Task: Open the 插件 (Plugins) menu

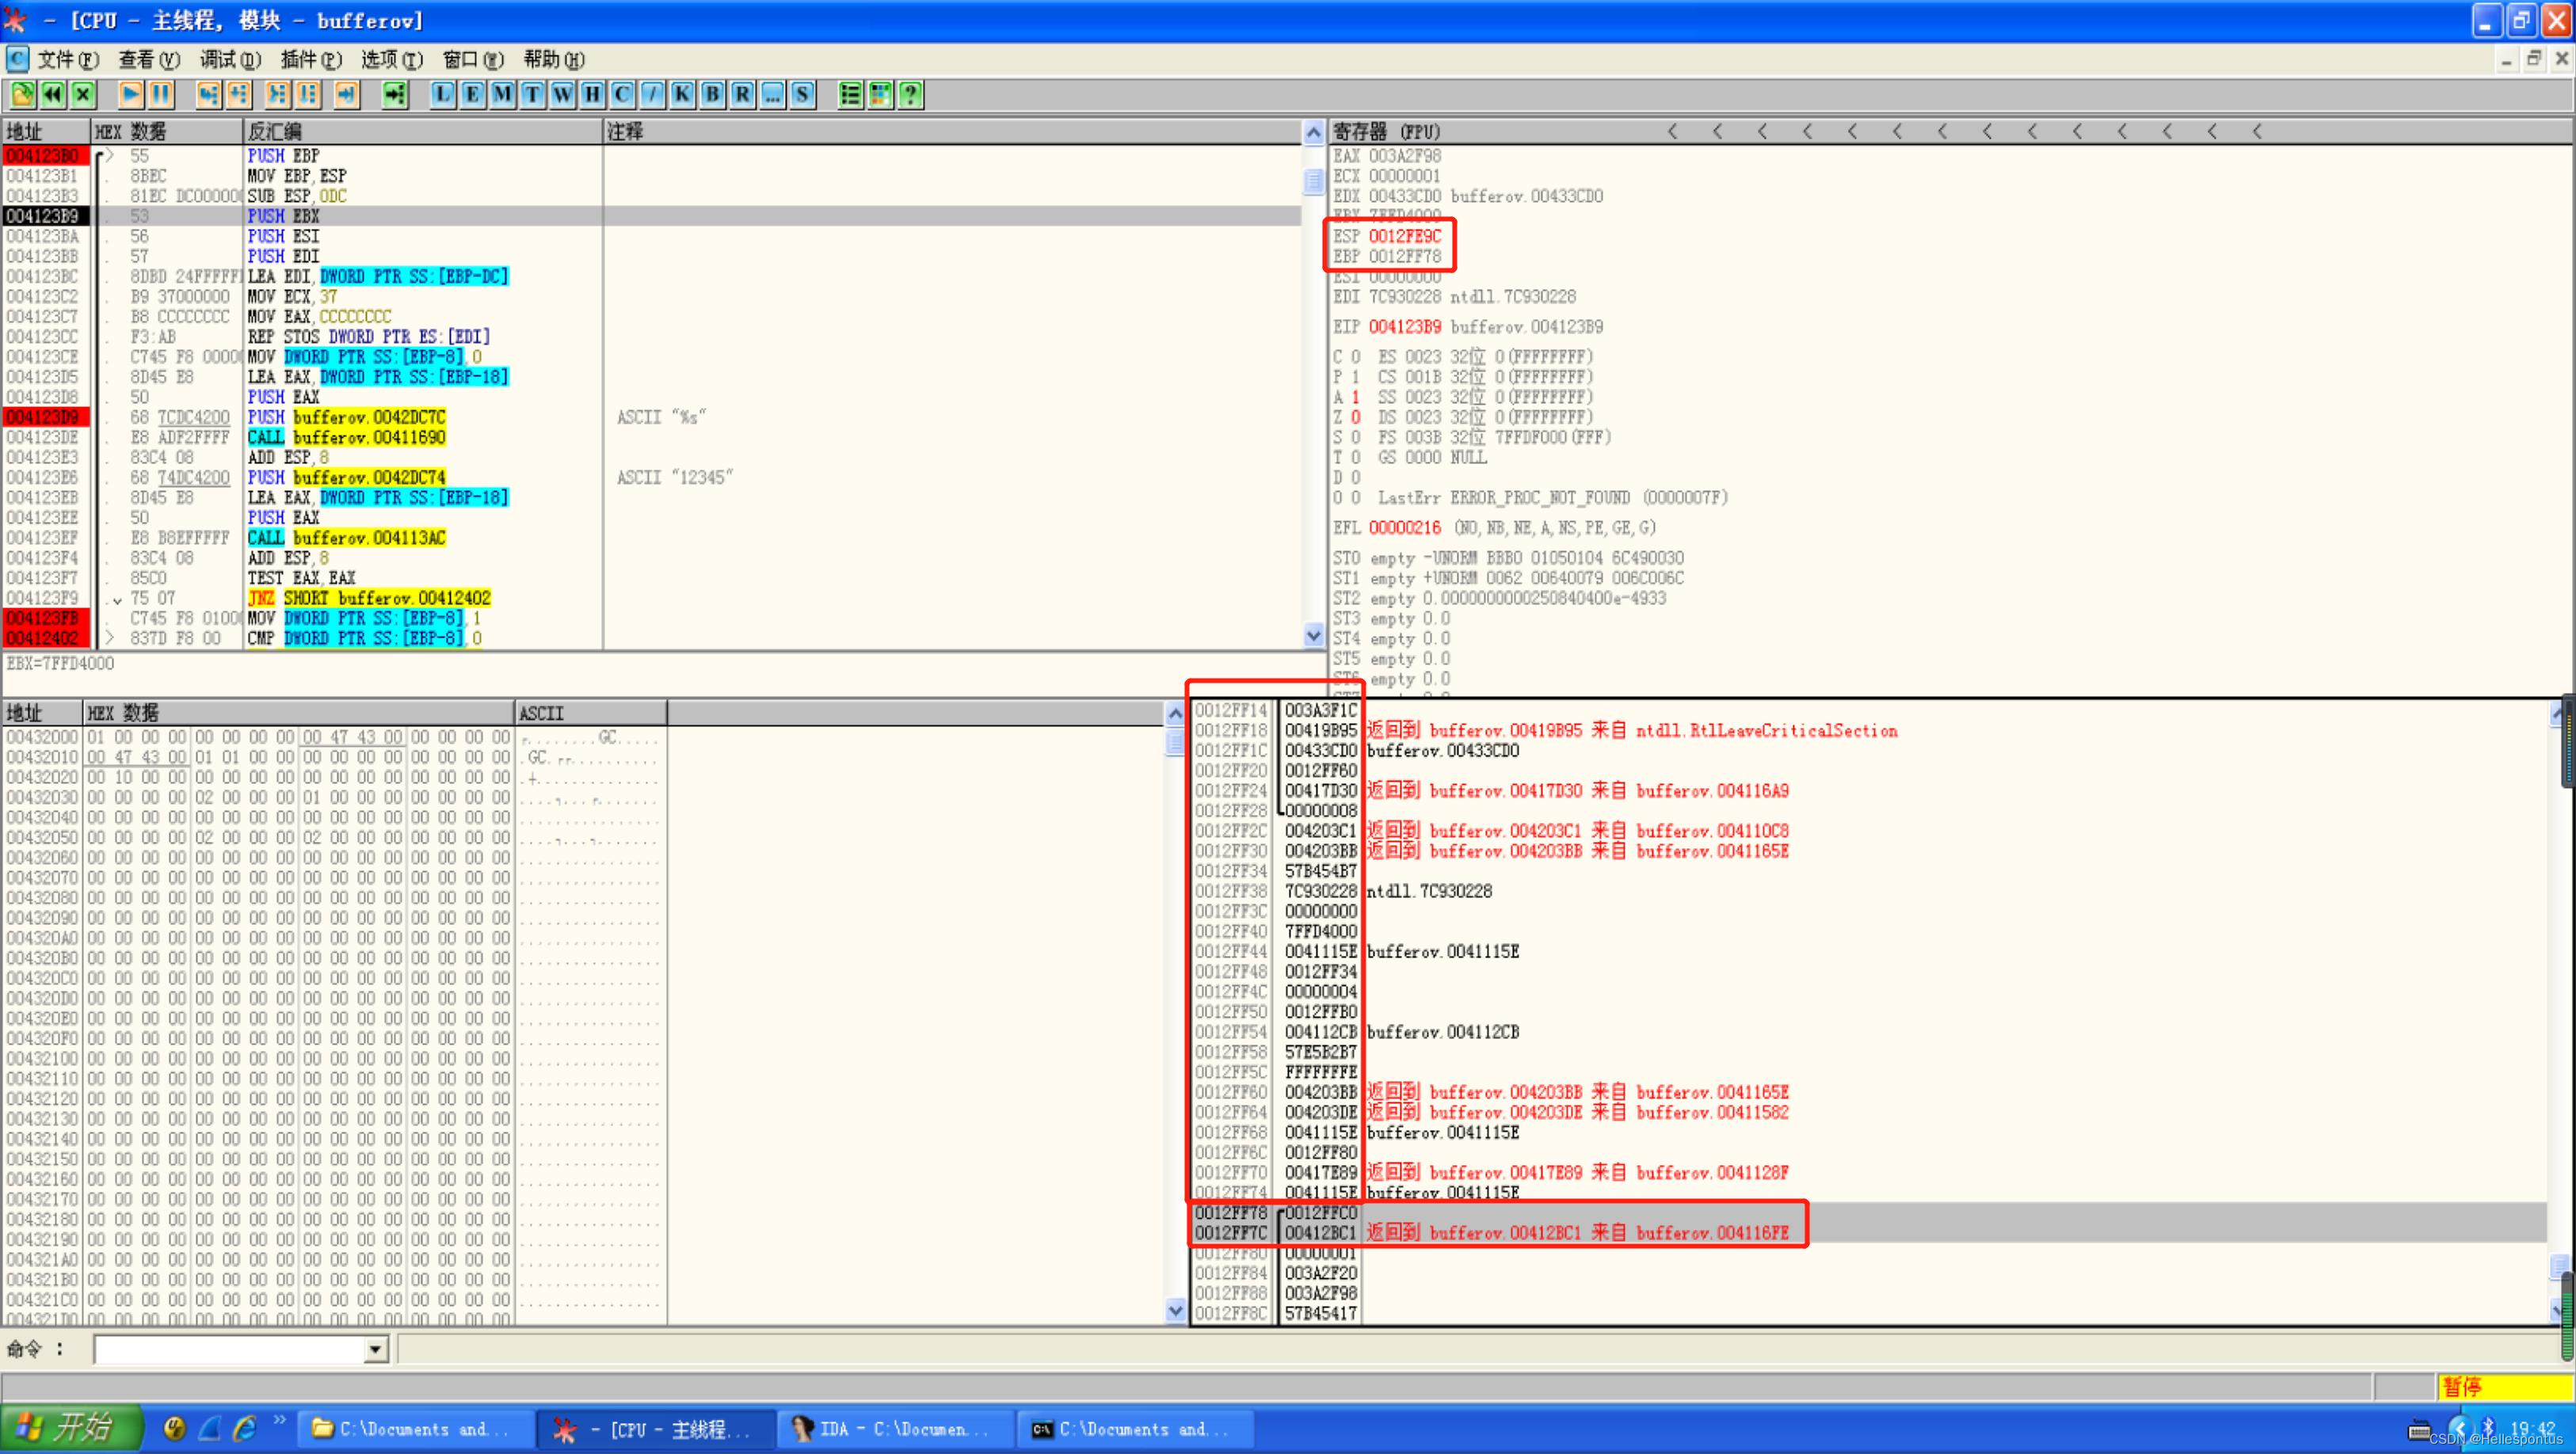Action: (311, 60)
